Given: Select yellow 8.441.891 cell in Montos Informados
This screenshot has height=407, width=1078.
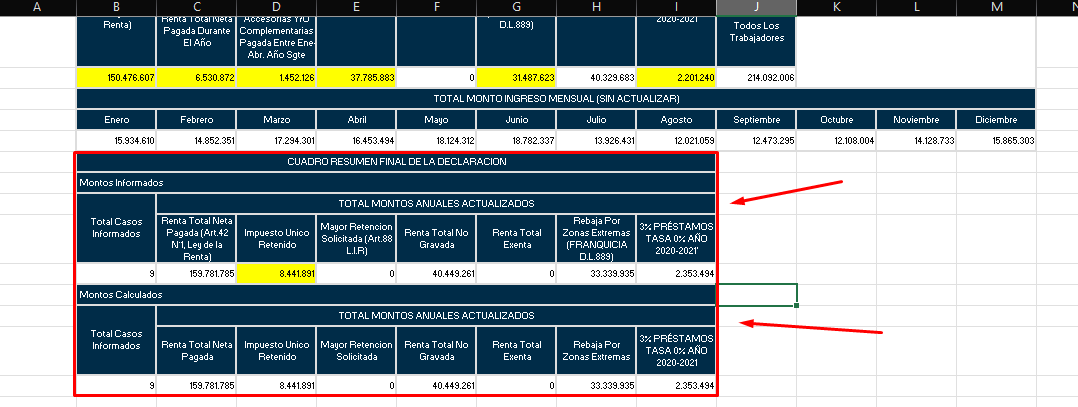Looking at the screenshot, I should point(276,273).
